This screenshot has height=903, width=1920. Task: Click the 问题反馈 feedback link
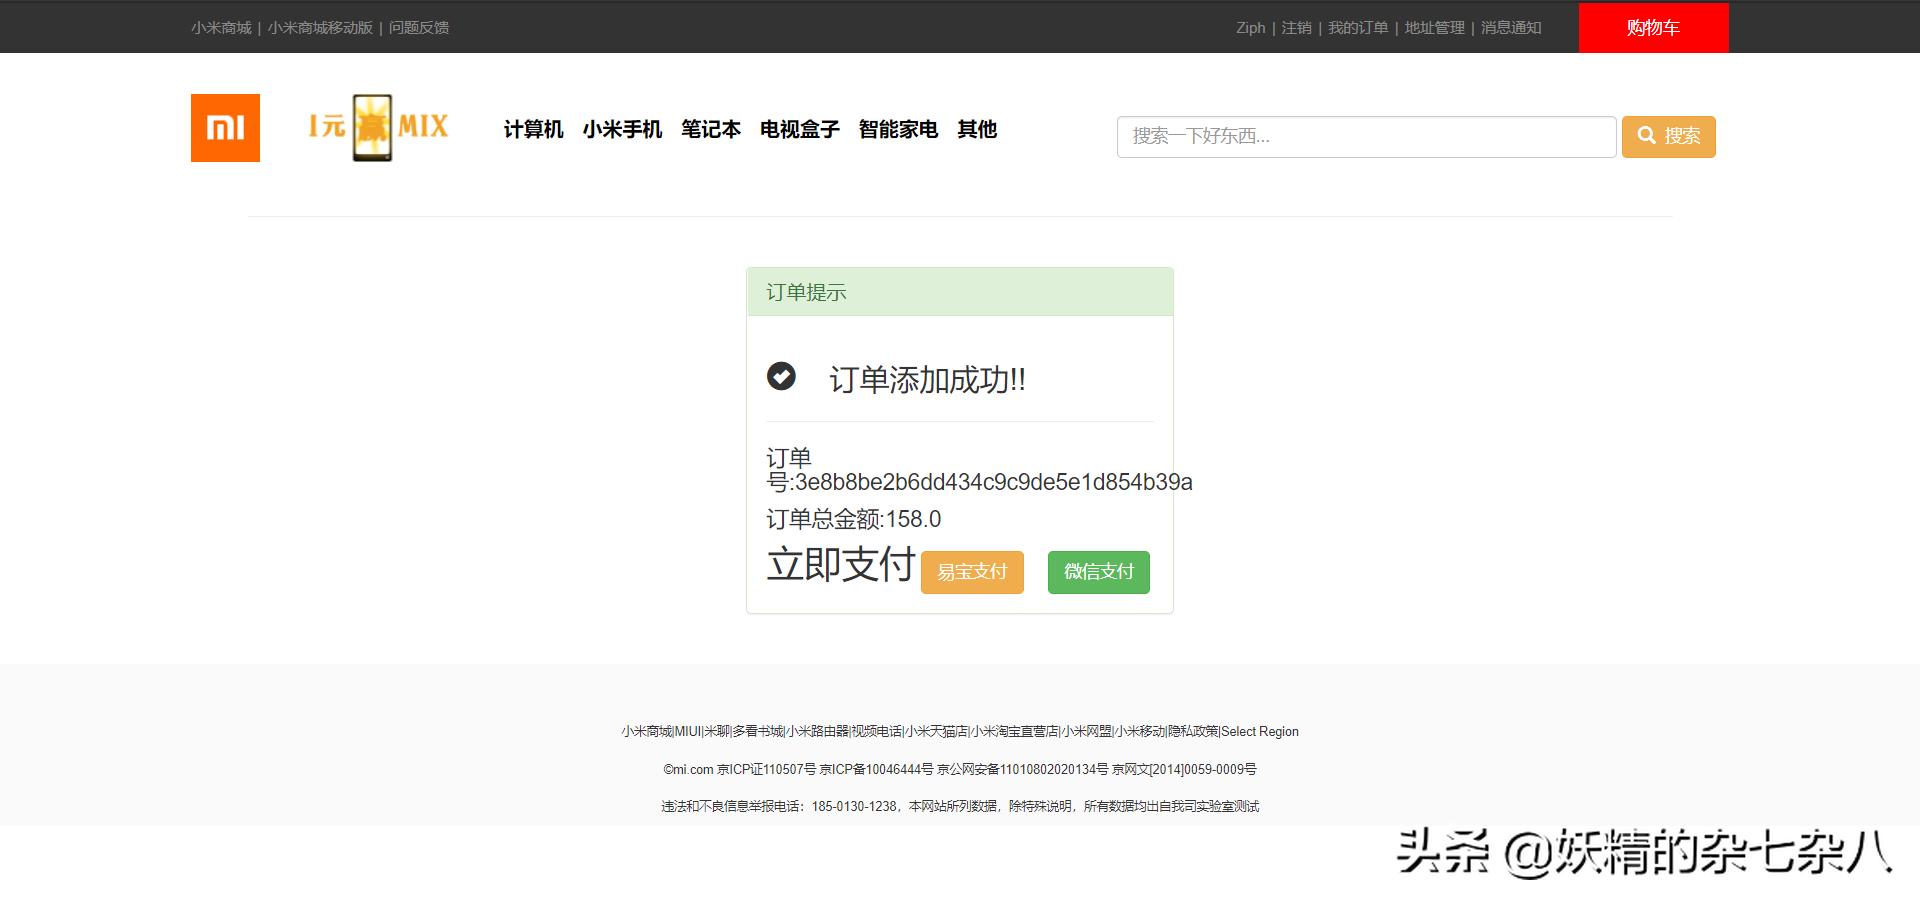click(x=418, y=27)
